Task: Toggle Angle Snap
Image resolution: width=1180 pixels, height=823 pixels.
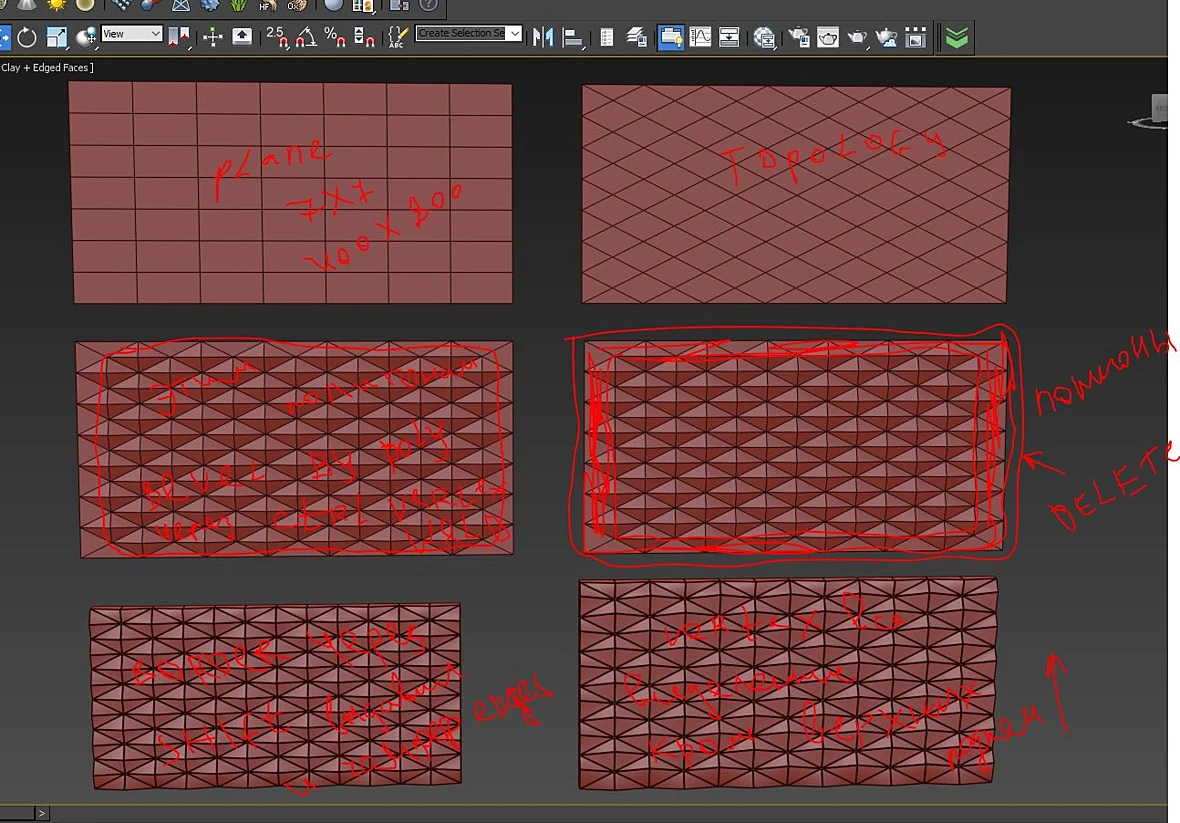Action: click(306, 37)
